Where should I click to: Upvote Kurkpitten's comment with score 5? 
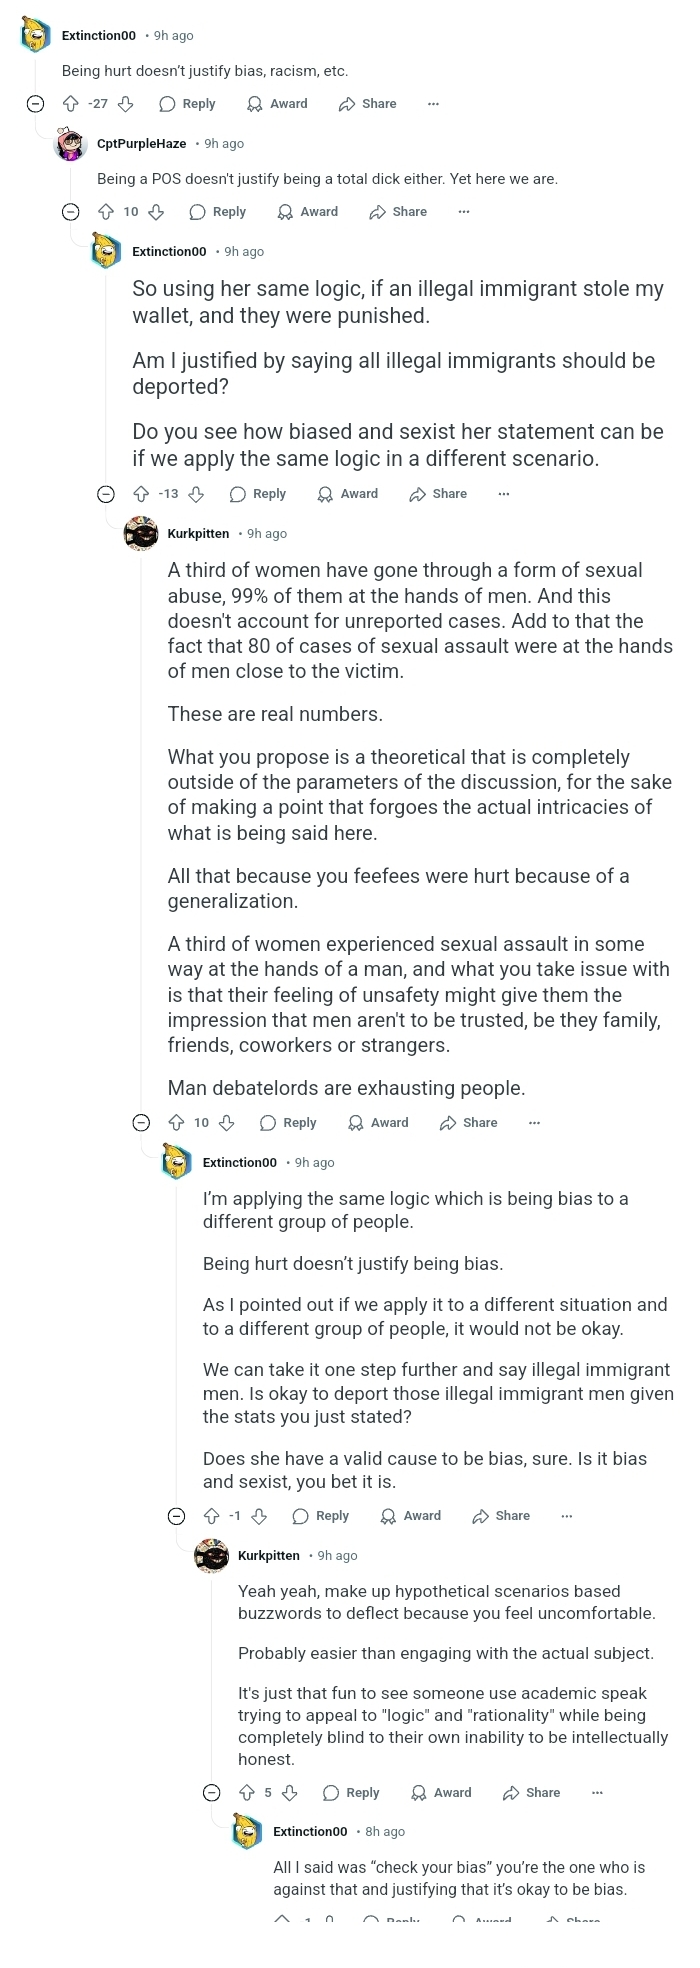click(247, 1793)
